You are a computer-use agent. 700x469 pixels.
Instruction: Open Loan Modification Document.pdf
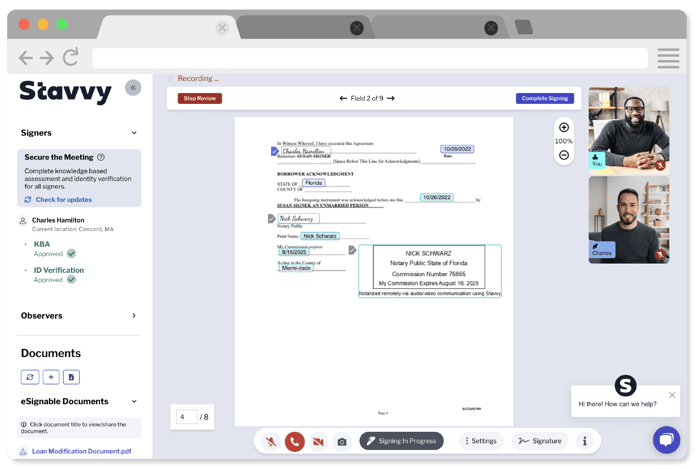tap(81, 451)
